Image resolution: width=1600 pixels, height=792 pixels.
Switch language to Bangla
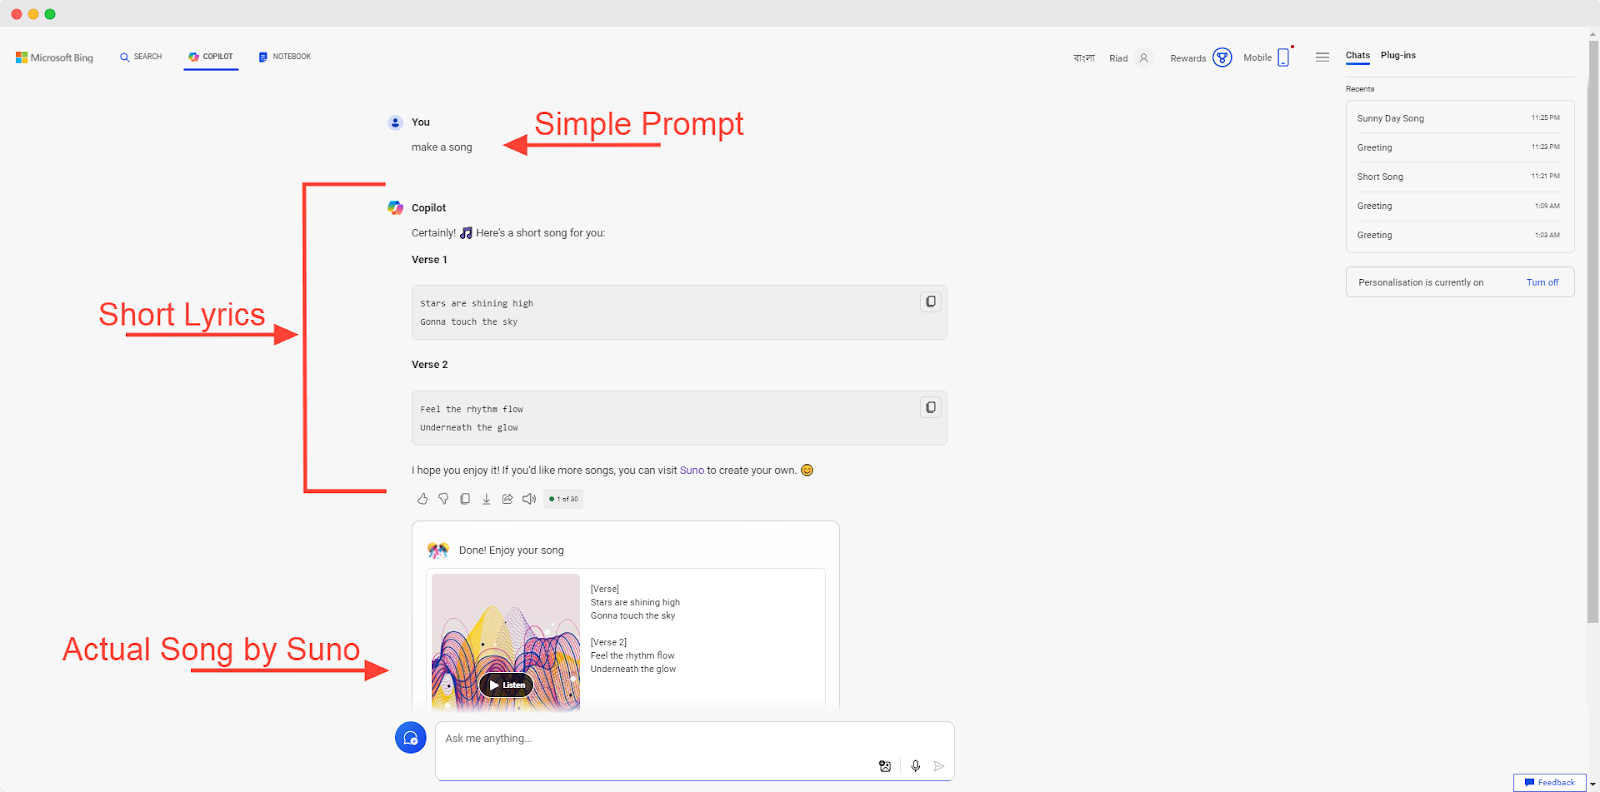tap(1084, 58)
